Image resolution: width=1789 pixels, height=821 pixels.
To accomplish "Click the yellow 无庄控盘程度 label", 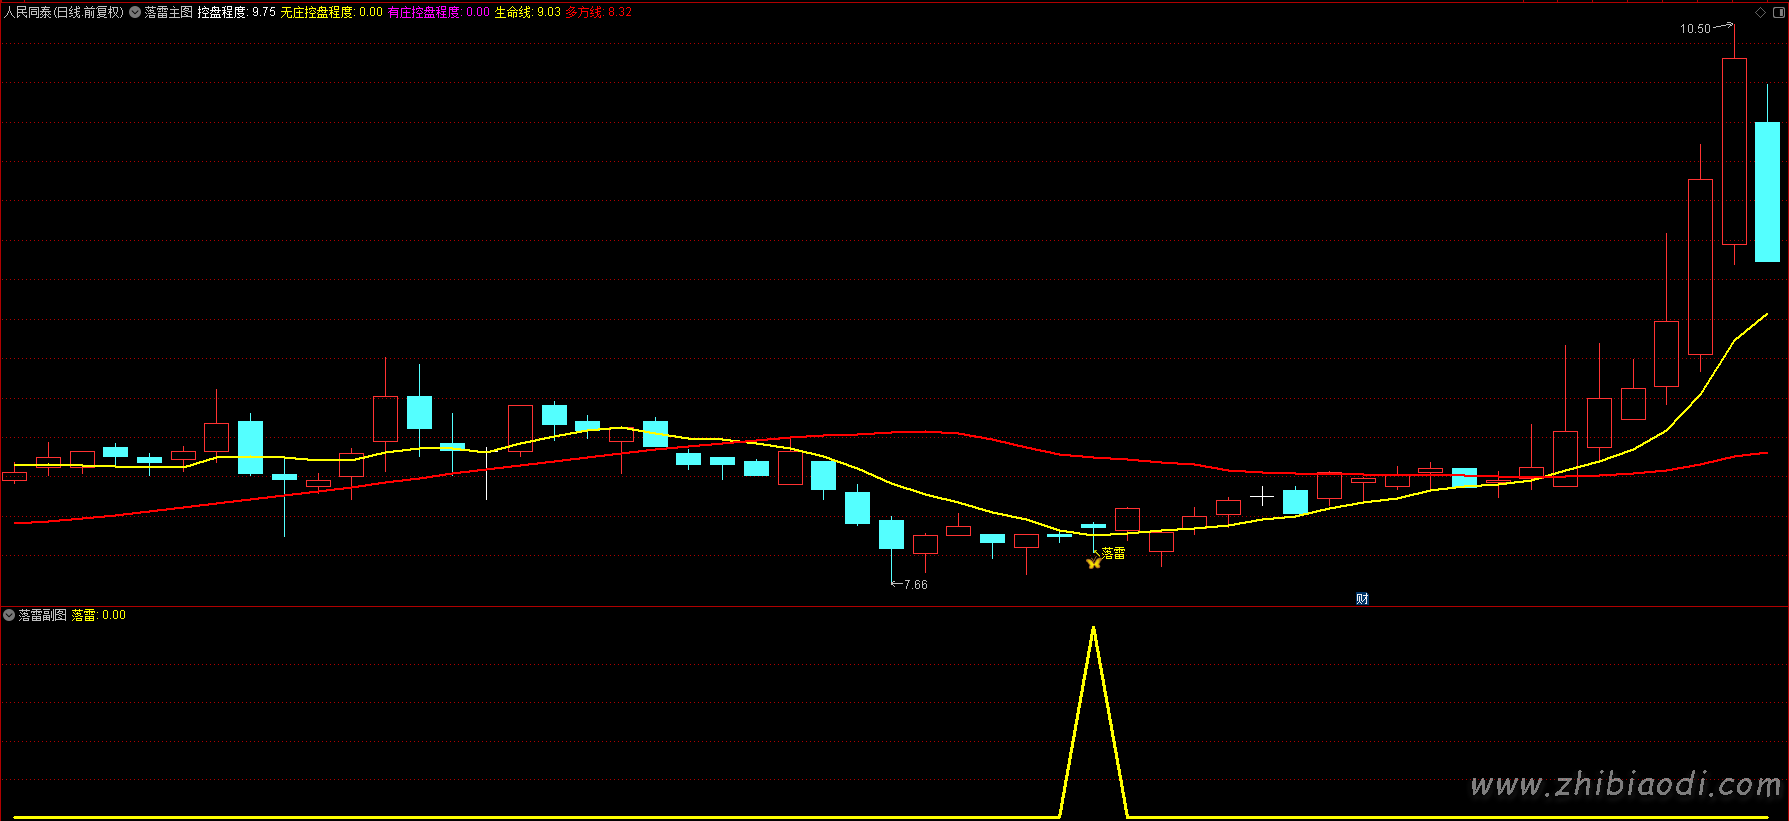I will (331, 13).
